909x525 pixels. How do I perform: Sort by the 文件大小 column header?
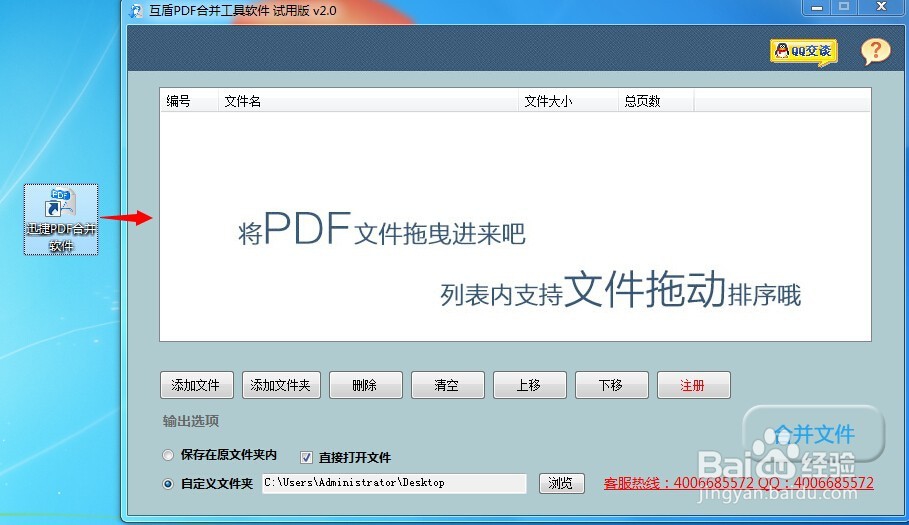568,101
